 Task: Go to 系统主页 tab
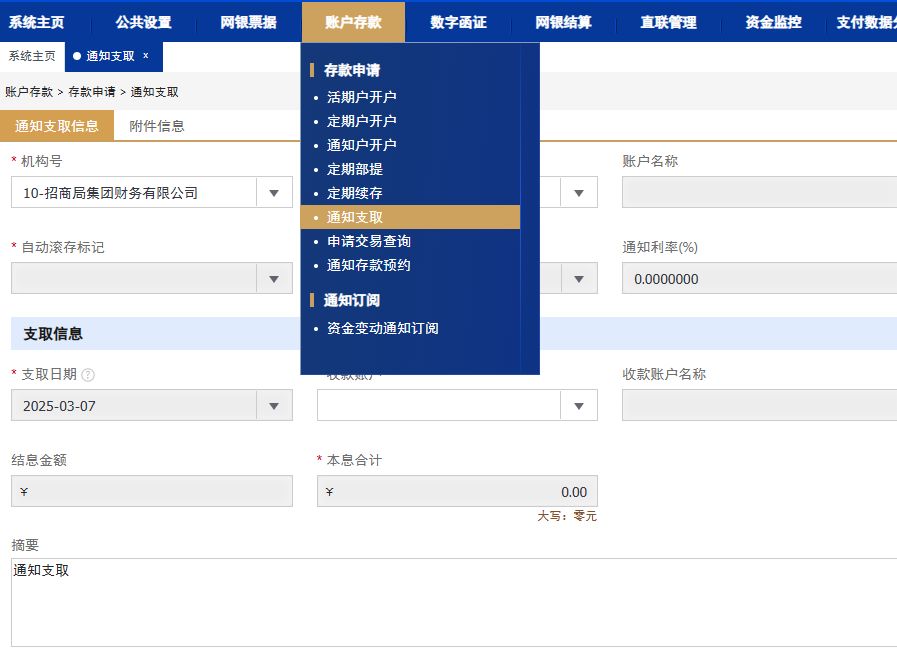[32, 56]
